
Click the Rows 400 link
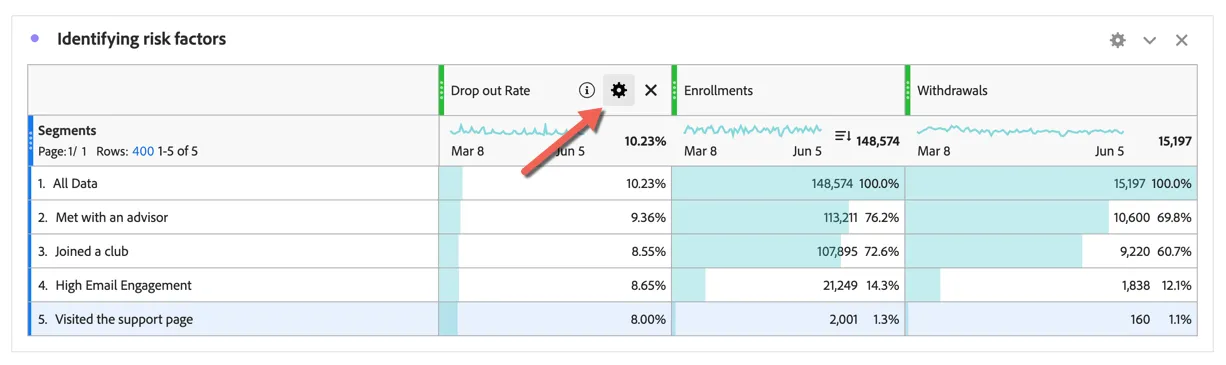coord(143,151)
